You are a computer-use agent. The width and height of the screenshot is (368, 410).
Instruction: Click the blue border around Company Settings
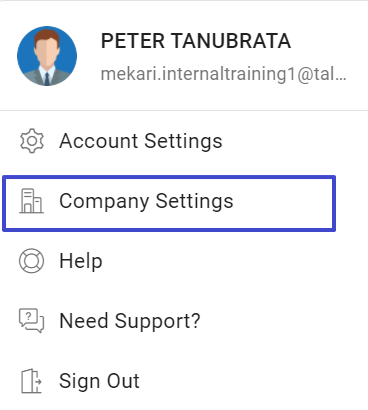(x=169, y=177)
